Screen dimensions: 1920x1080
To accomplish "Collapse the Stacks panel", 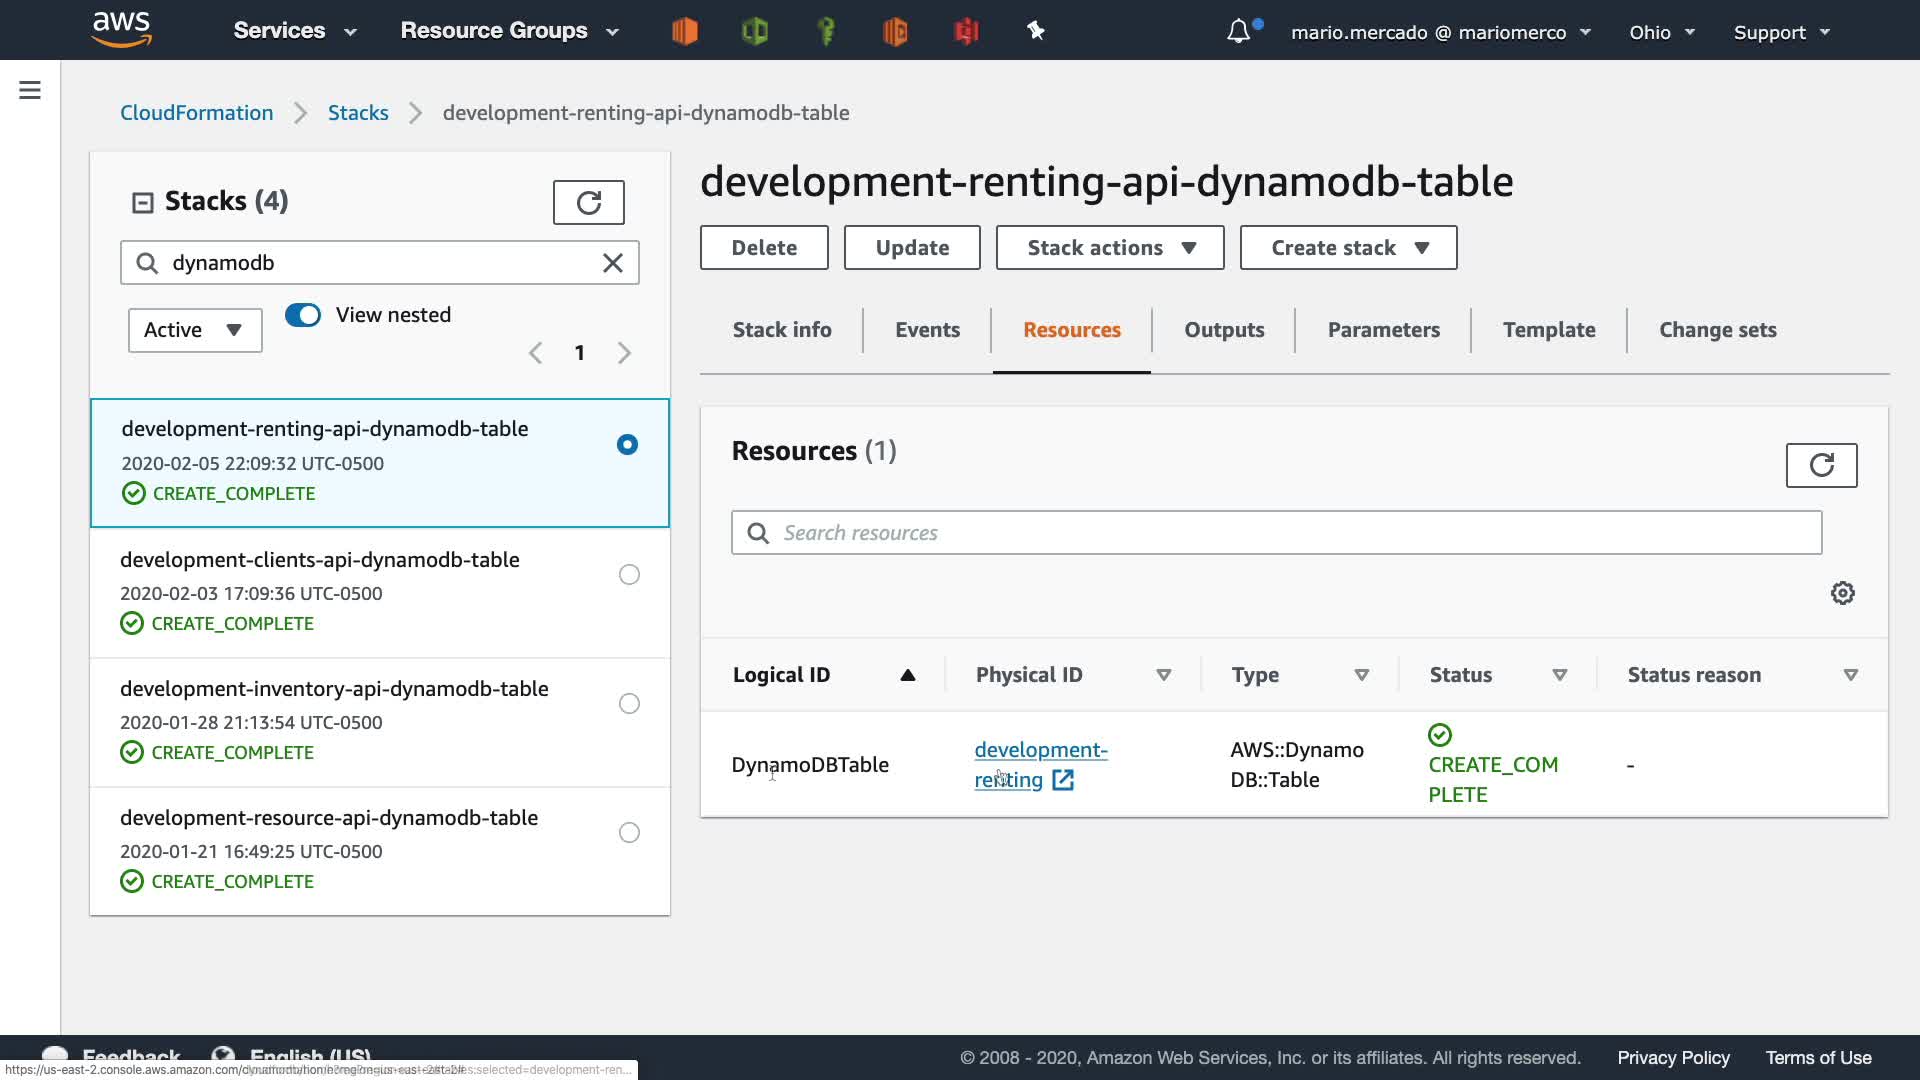I will [x=143, y=203].
